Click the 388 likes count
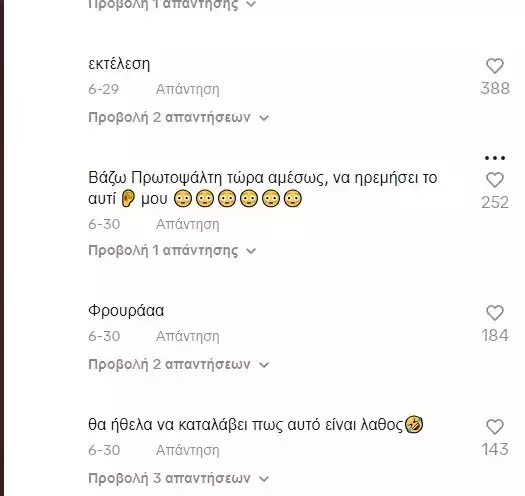This screenshot has height=496, width=525. click(x=495, y=88)
